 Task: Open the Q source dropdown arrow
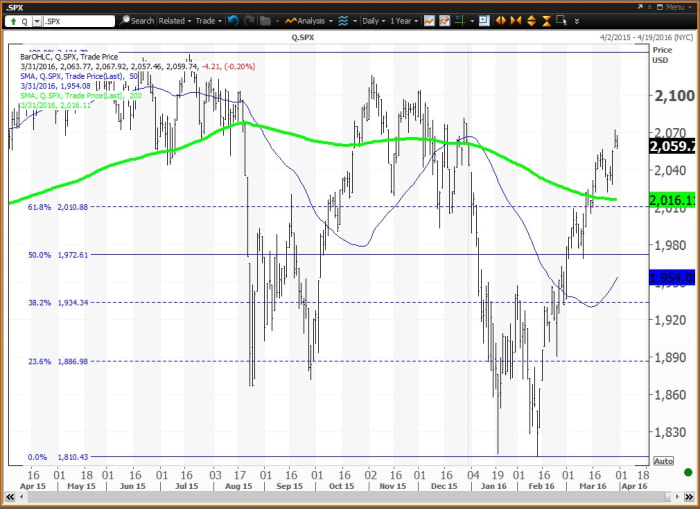37,21
